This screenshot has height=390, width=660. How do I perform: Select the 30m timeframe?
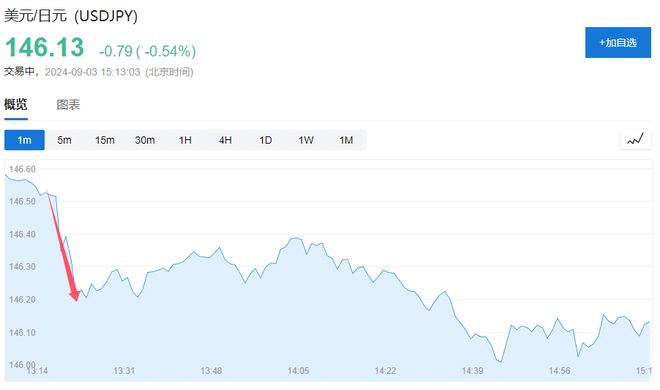145,140
